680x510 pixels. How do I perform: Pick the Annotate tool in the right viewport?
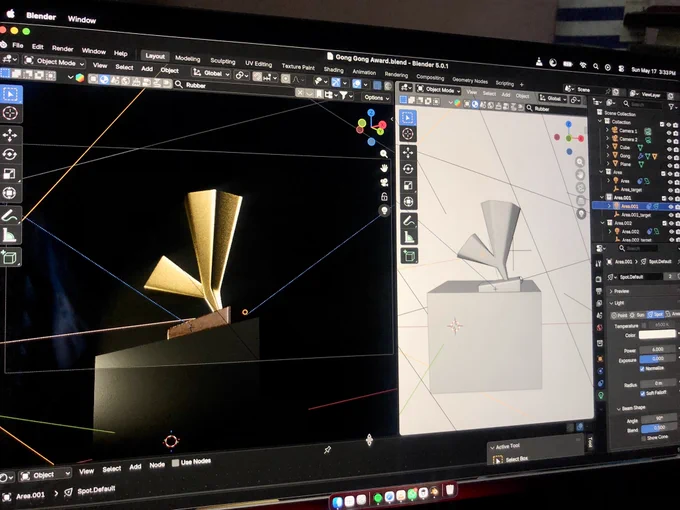coord(409,221)
